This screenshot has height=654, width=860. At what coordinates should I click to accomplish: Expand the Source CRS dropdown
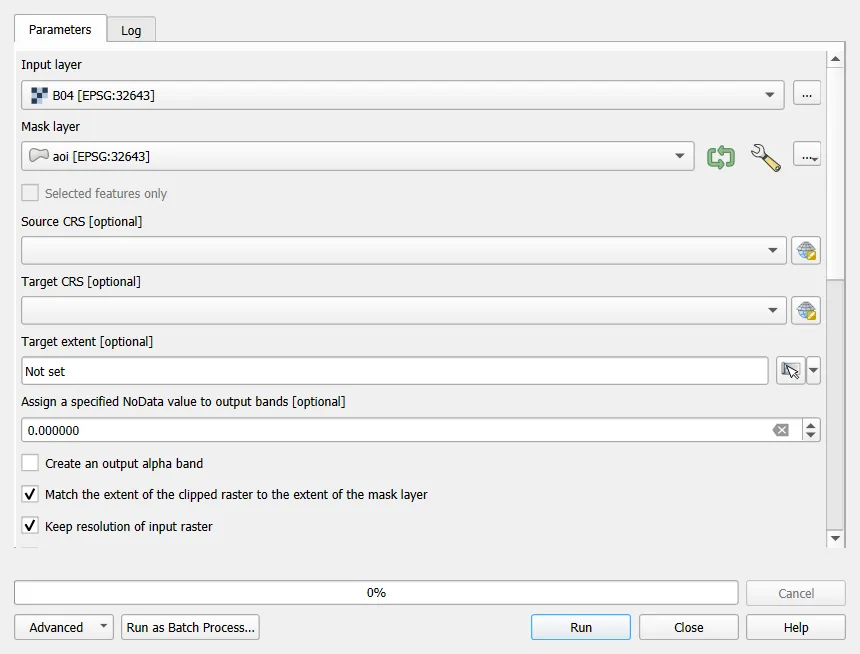[x=772, y=251]
